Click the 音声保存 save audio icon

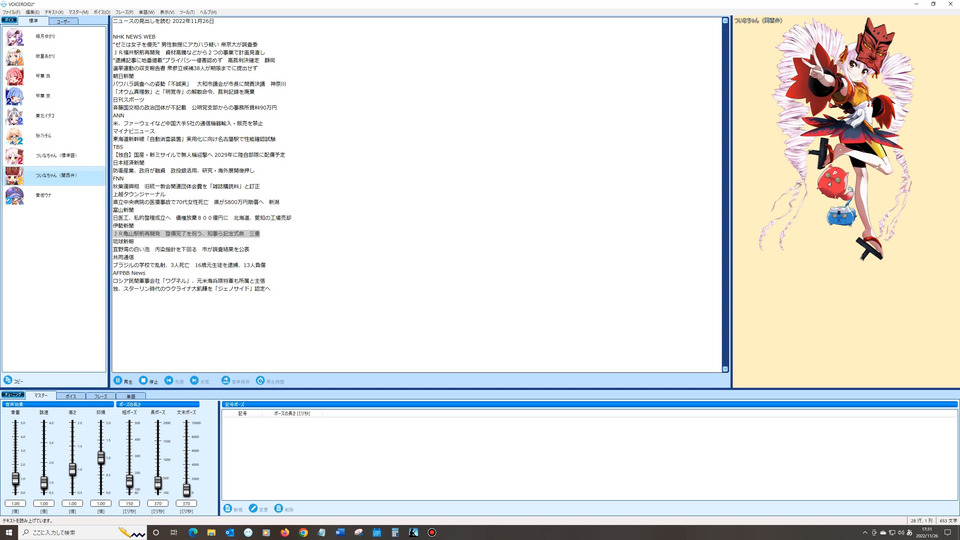(x=226, y=380)
